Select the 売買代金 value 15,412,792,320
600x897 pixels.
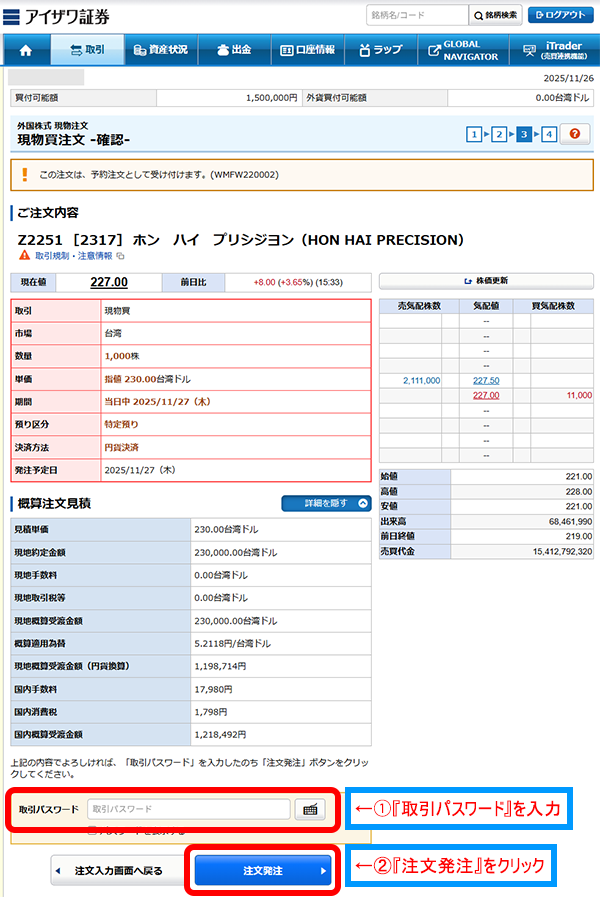pyautogui.click(x=562, y=551)
